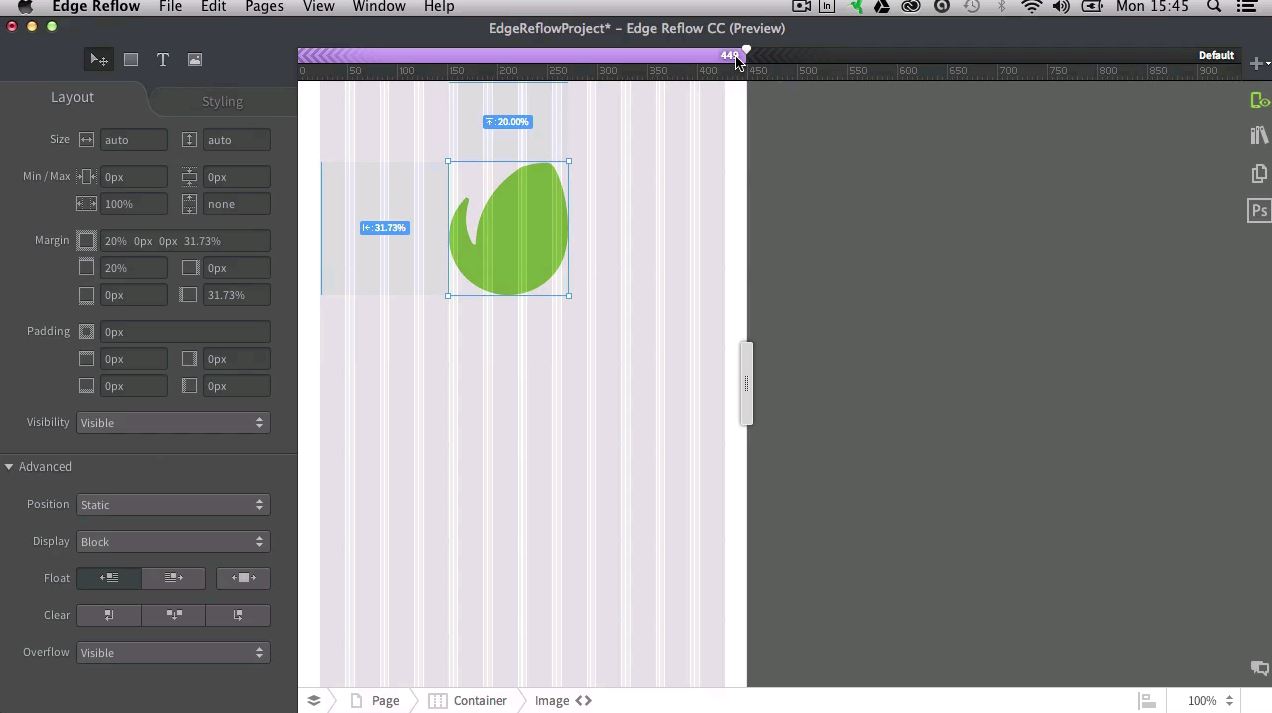The height and width of the screenshot is (713, 1272).
Task: Change zoom level with the 100% stepper
Action: tap(1229, 701)
